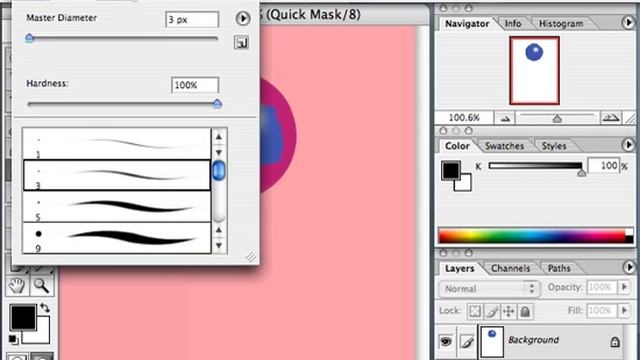The image size is (640, 360).
Task: Open Color panel options menu
Action: pyautogui.click(x=629, y=144)
